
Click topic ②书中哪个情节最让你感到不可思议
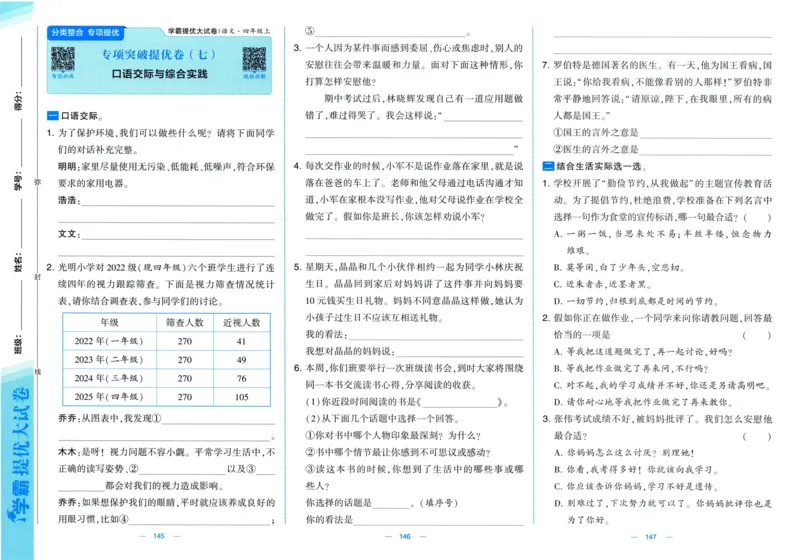[x=398, y=452]
